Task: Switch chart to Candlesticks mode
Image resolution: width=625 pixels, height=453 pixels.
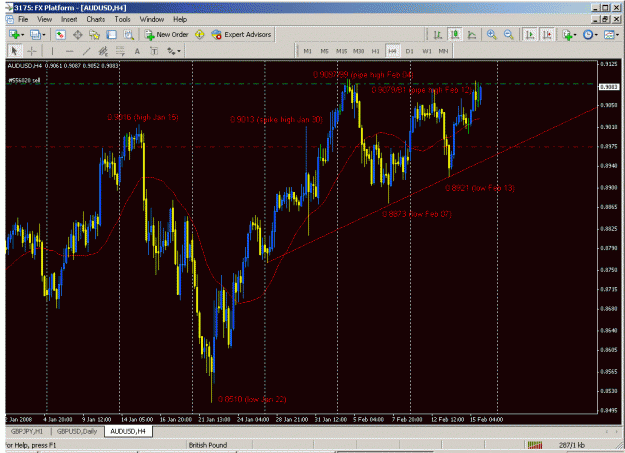Action: [x=455, y=35]
